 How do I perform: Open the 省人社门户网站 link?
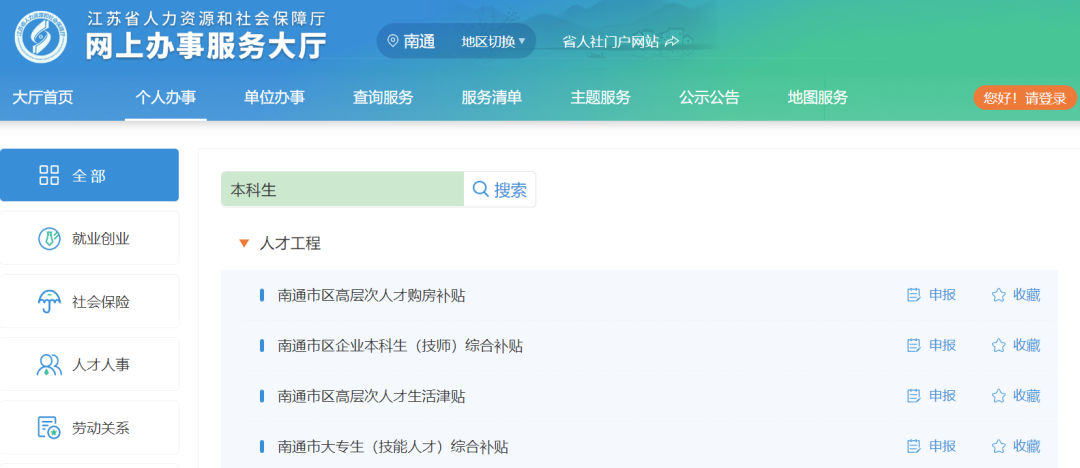click(x=620, y=41)
